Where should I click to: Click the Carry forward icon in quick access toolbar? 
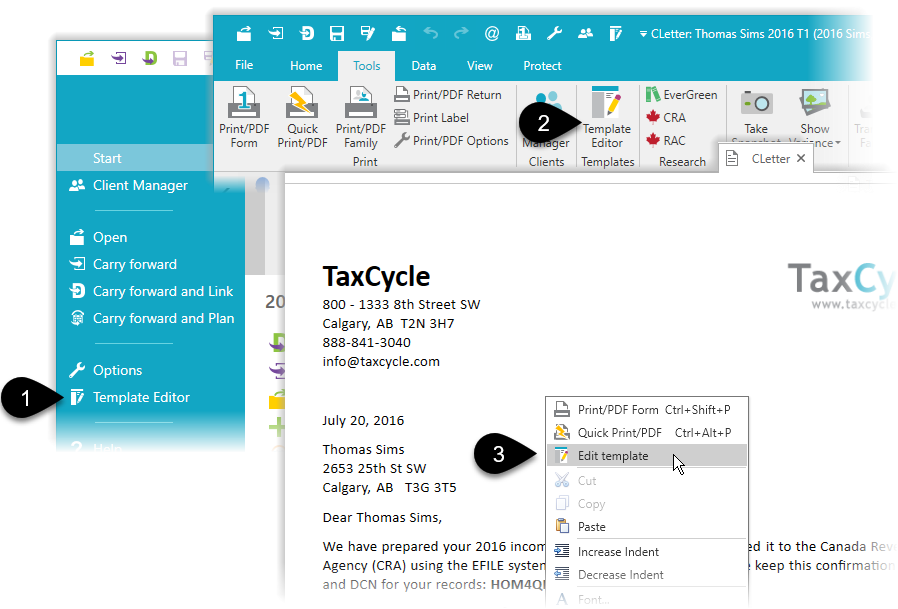pos(275,34)
